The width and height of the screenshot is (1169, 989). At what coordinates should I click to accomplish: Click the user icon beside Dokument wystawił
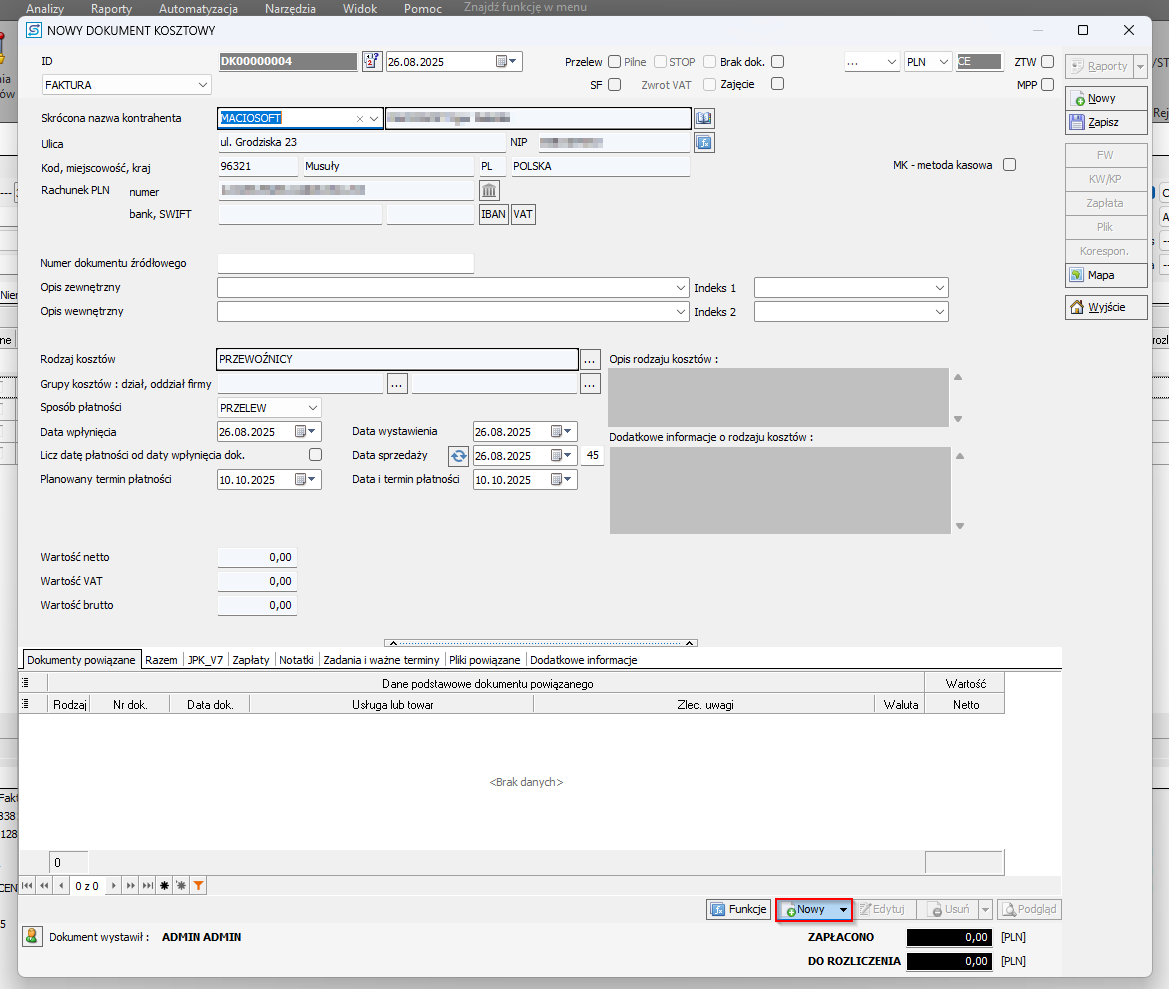click(x=33, y=937)
